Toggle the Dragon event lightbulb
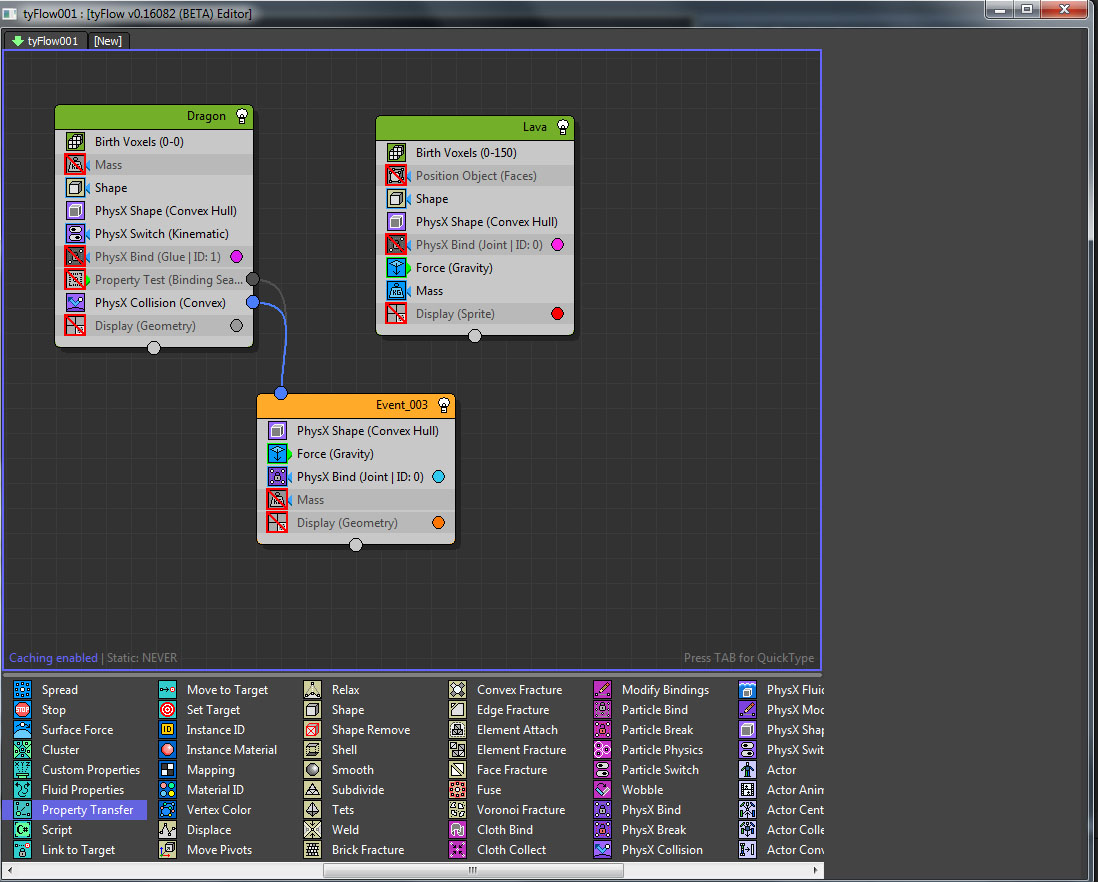This screenshot has width=1098, height=882. pyautogui.click(x=242, y=116)
